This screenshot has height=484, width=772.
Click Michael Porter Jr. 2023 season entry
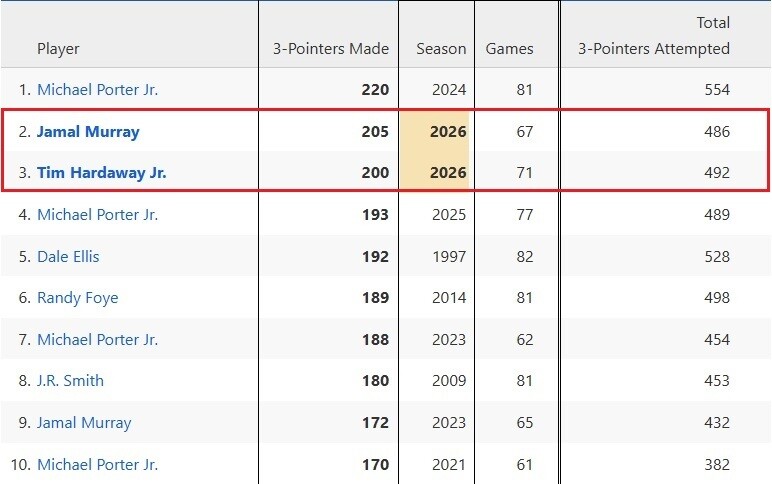97,340
